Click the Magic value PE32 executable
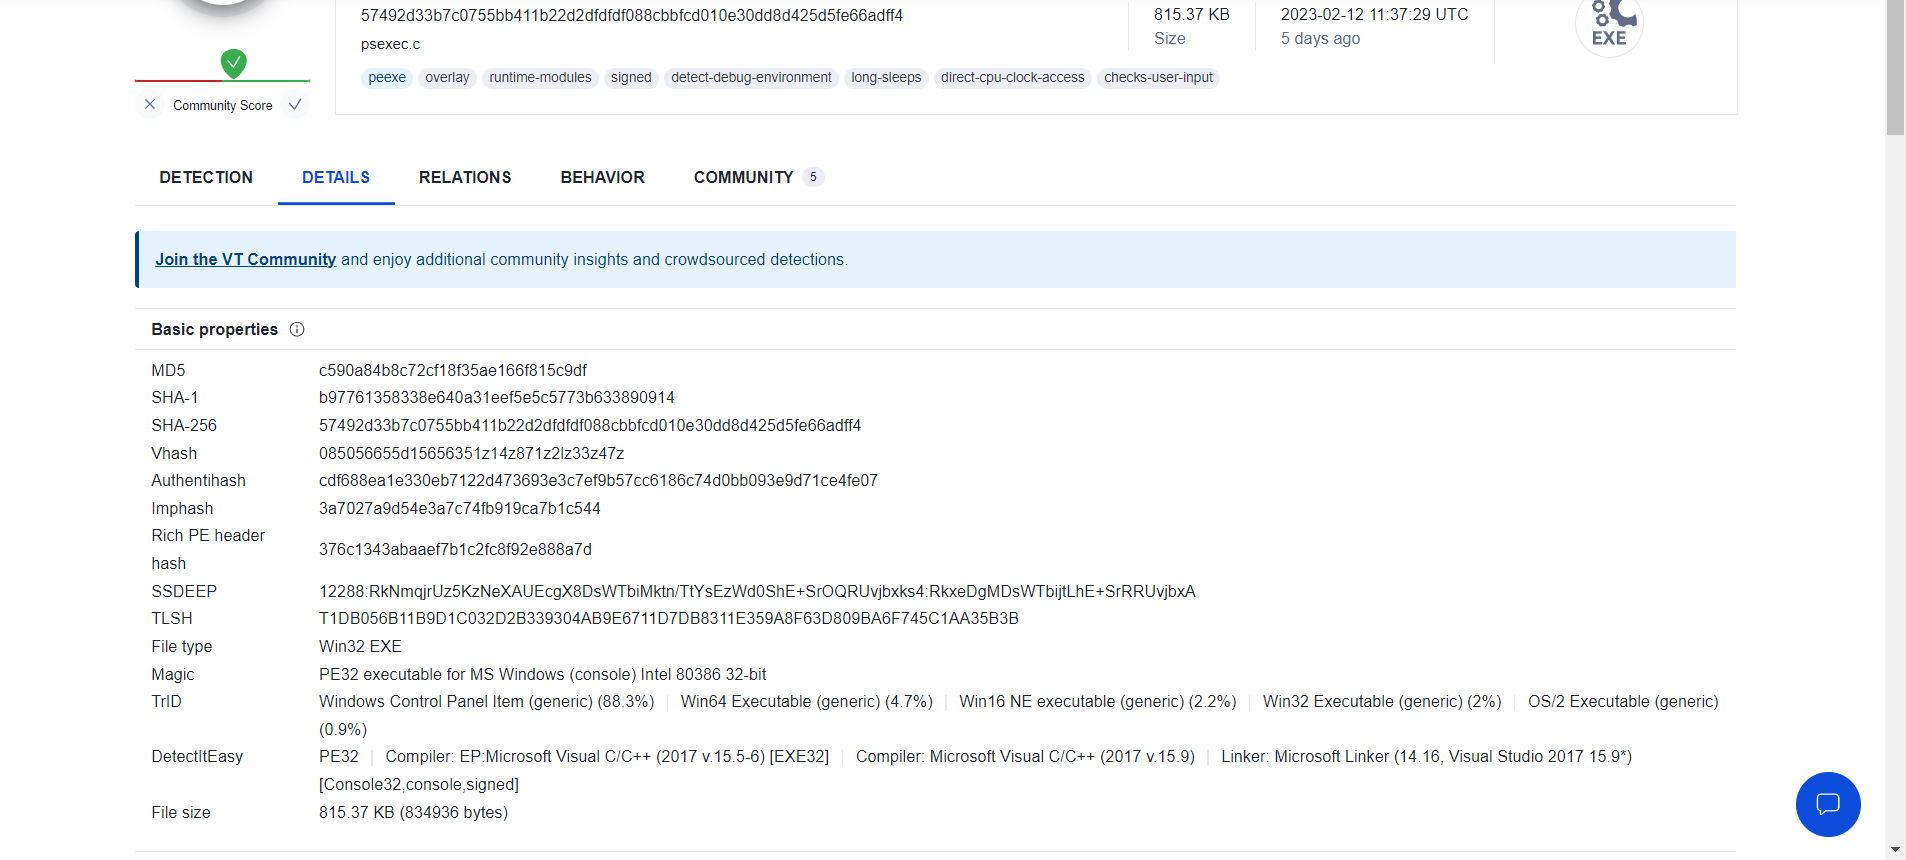Screen dimensions: 1906x860 click(543, 674)
